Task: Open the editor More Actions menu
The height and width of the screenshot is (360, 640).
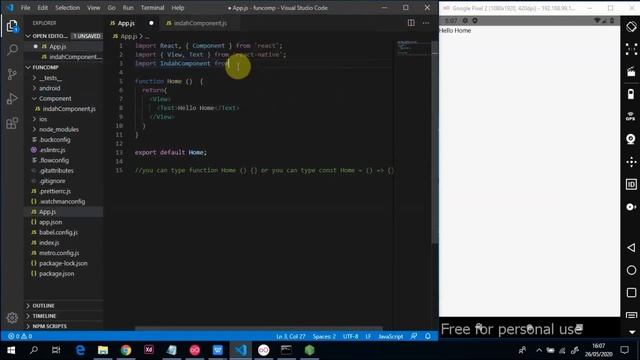Action: [x=426, y=23]
